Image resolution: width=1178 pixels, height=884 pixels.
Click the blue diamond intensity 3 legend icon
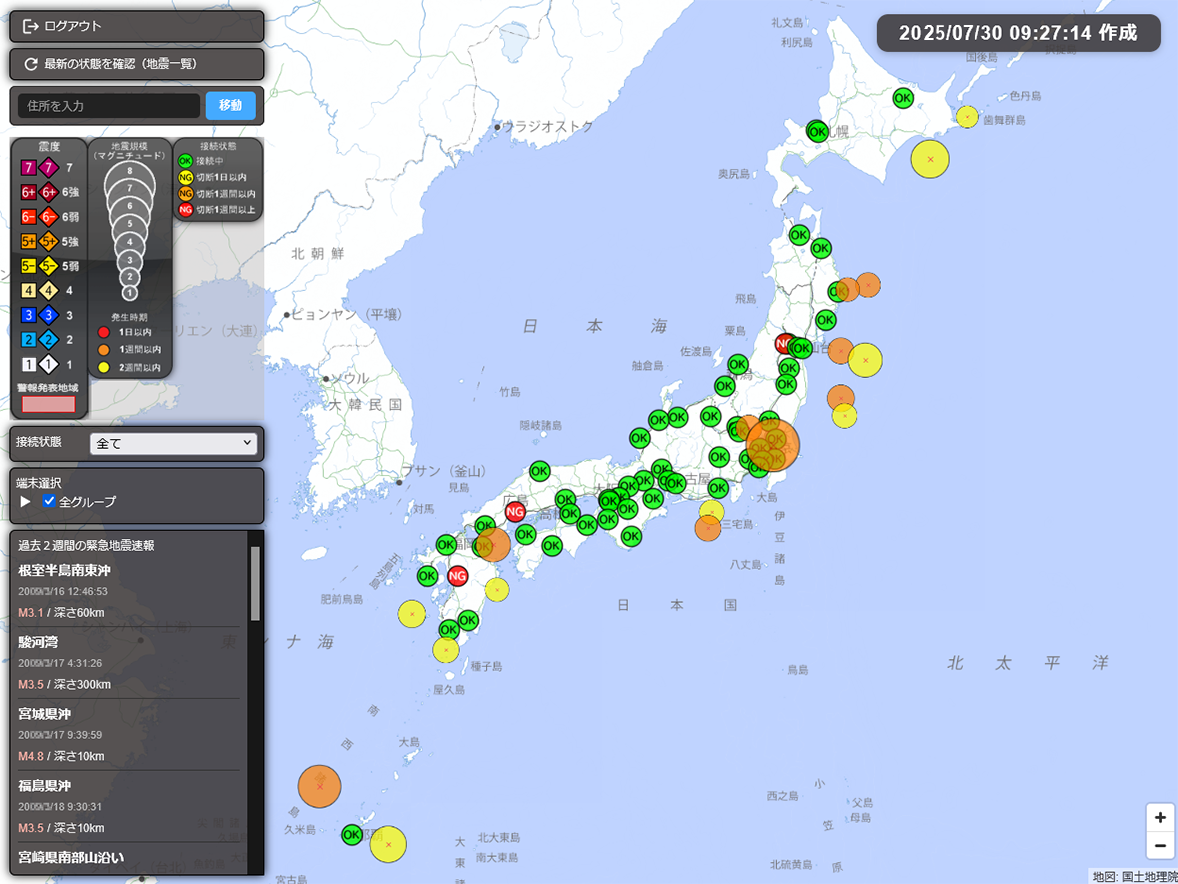tap(49, 315)
